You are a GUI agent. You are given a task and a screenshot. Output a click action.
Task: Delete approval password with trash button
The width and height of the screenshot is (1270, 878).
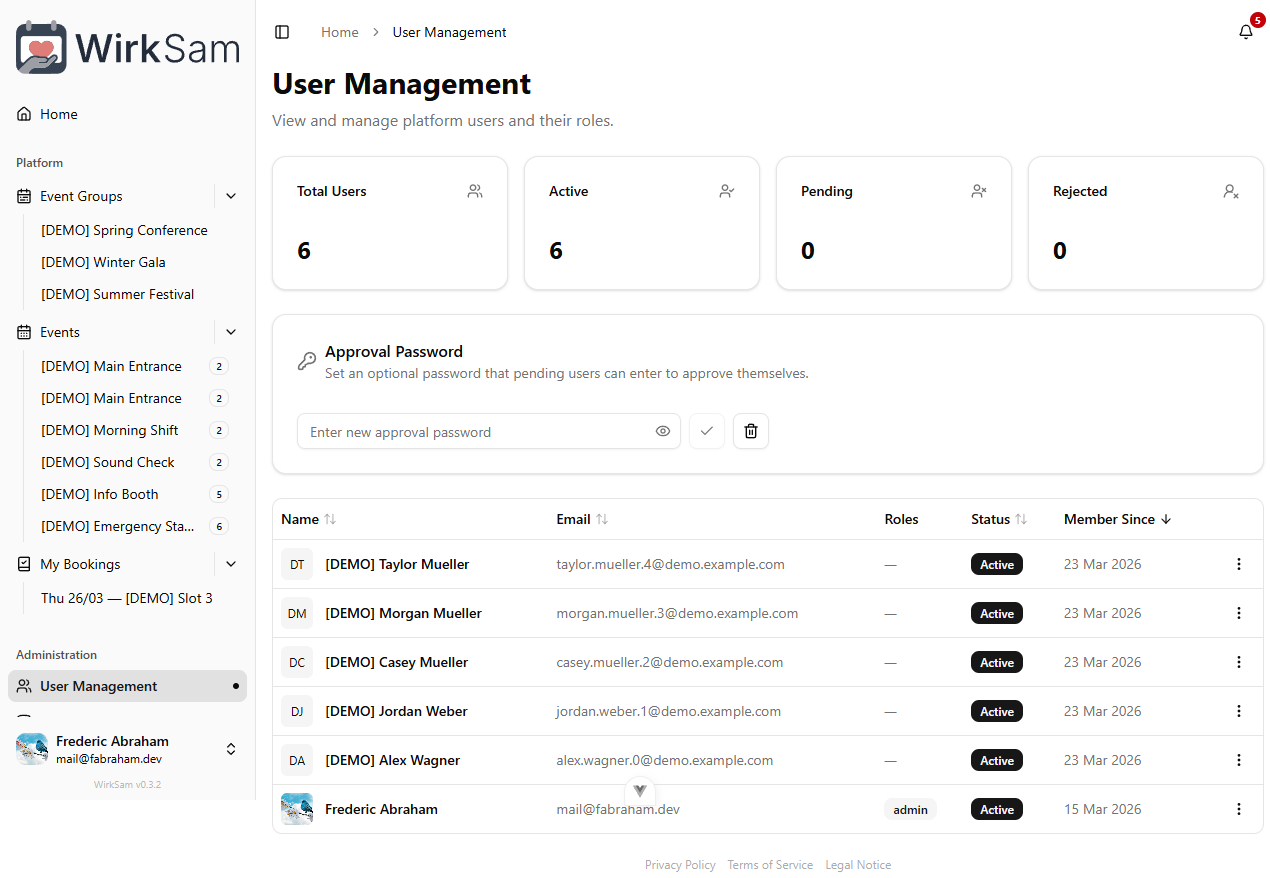(x=751, y=431)
